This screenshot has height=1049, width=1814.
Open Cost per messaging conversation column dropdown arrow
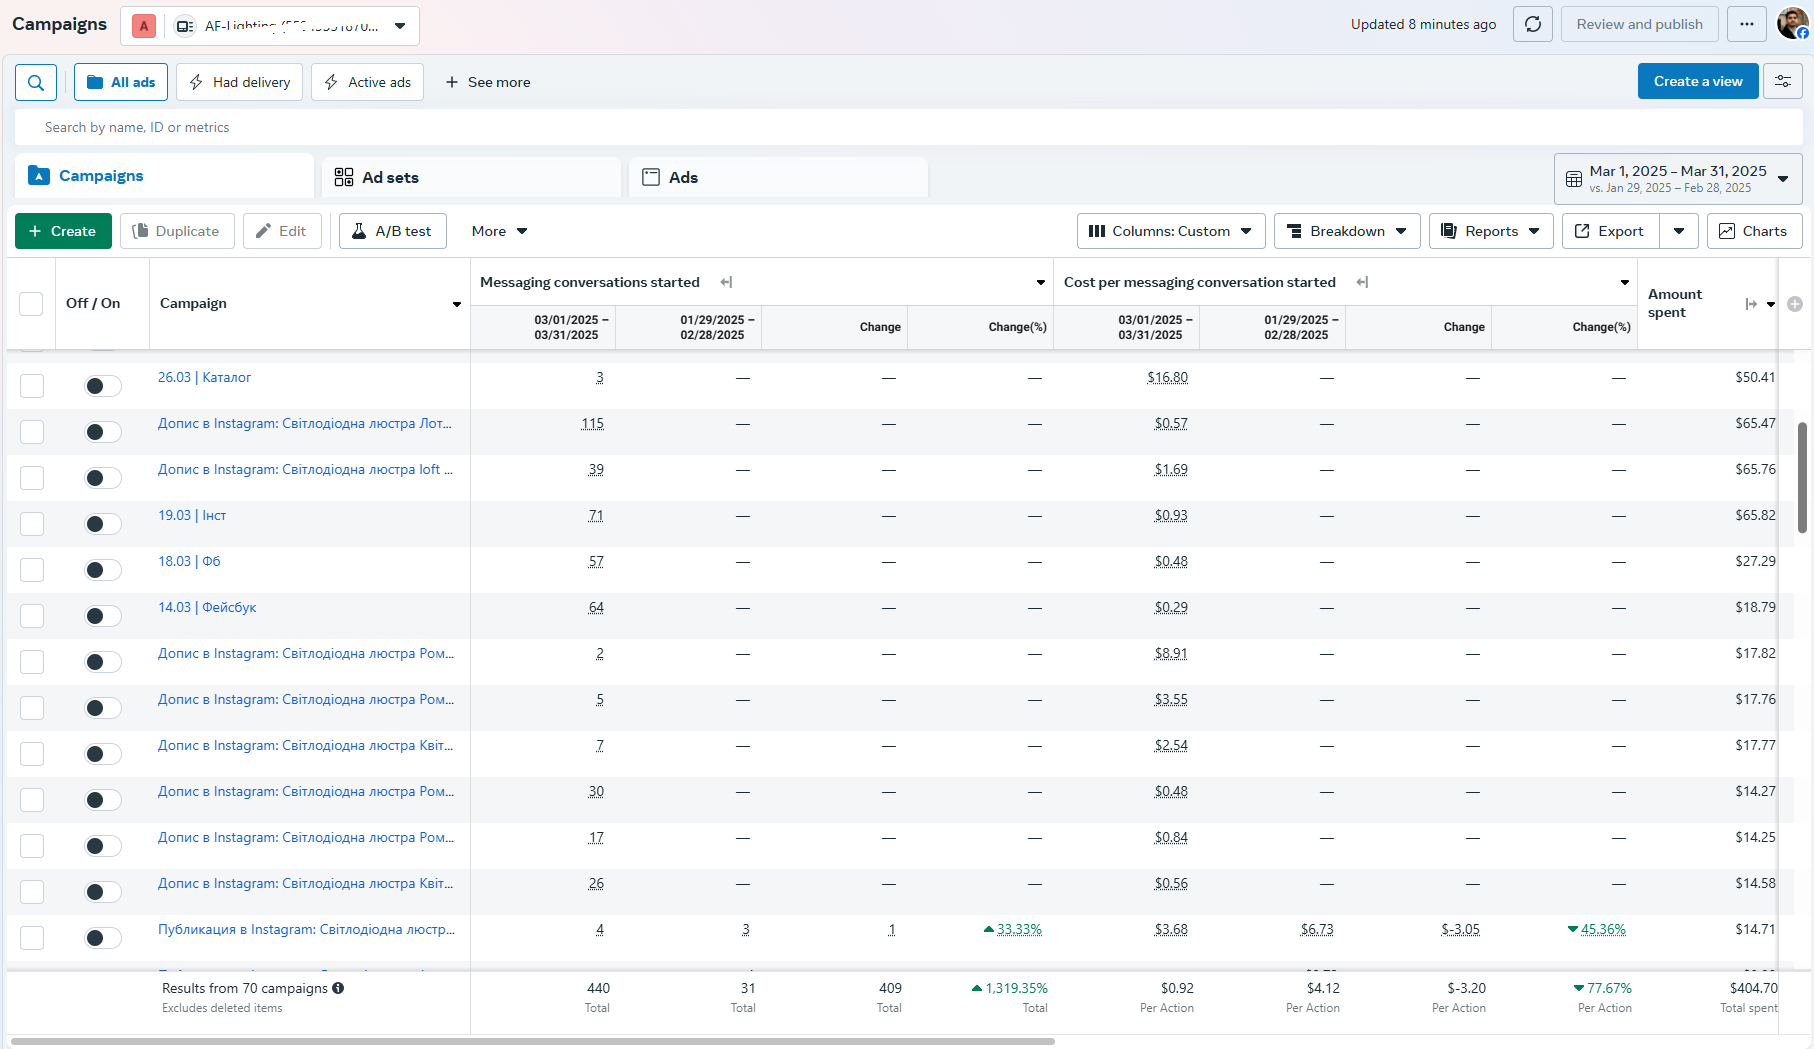[x=1625, y=282]
